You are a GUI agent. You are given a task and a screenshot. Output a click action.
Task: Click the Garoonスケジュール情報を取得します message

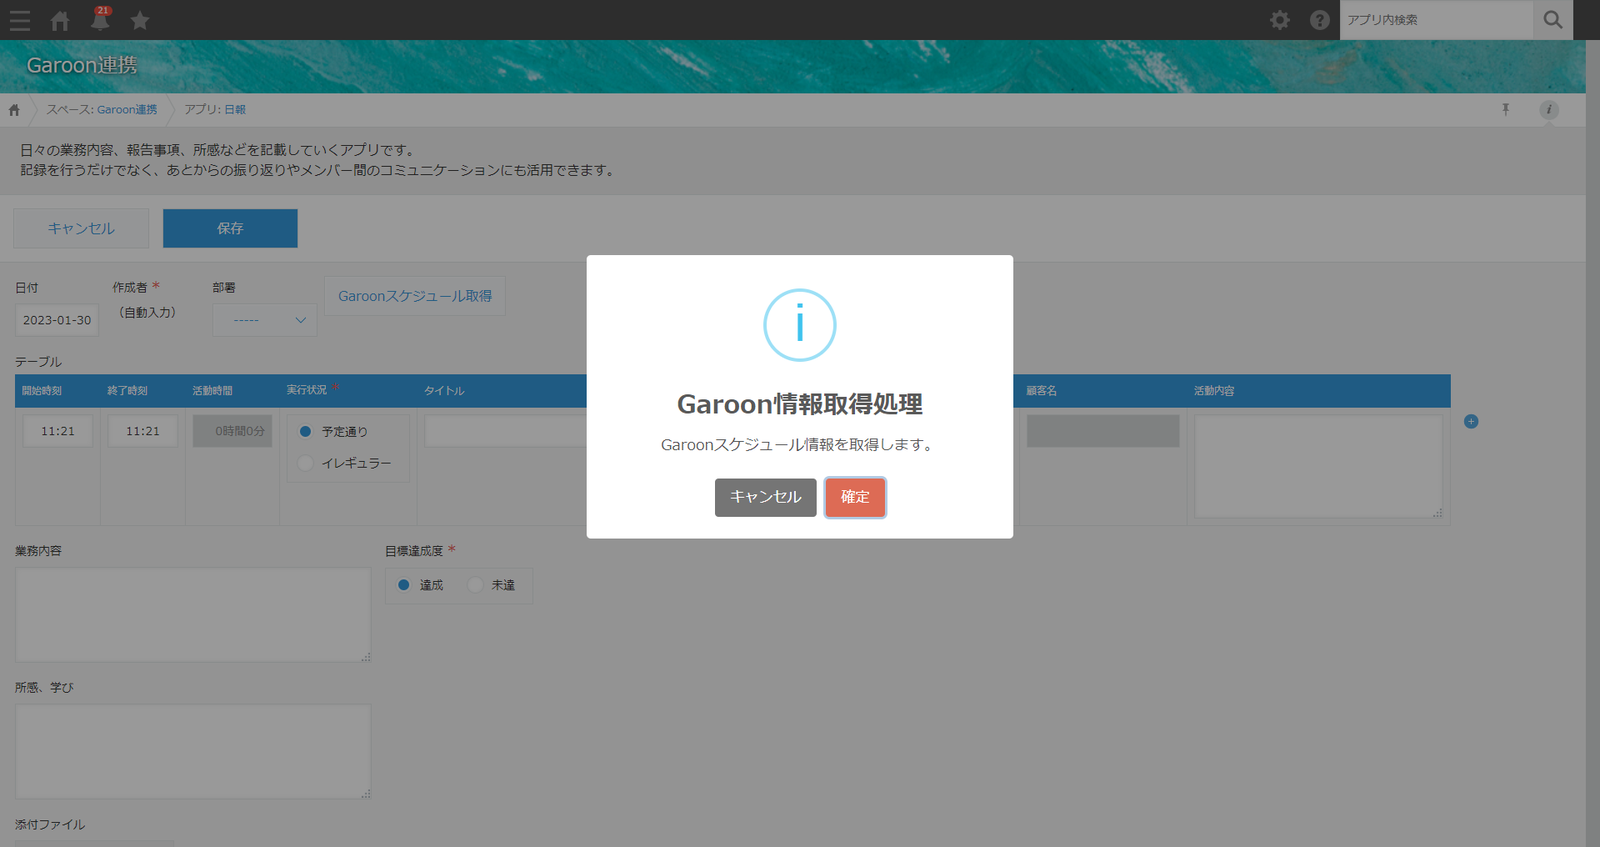[800, 445]
